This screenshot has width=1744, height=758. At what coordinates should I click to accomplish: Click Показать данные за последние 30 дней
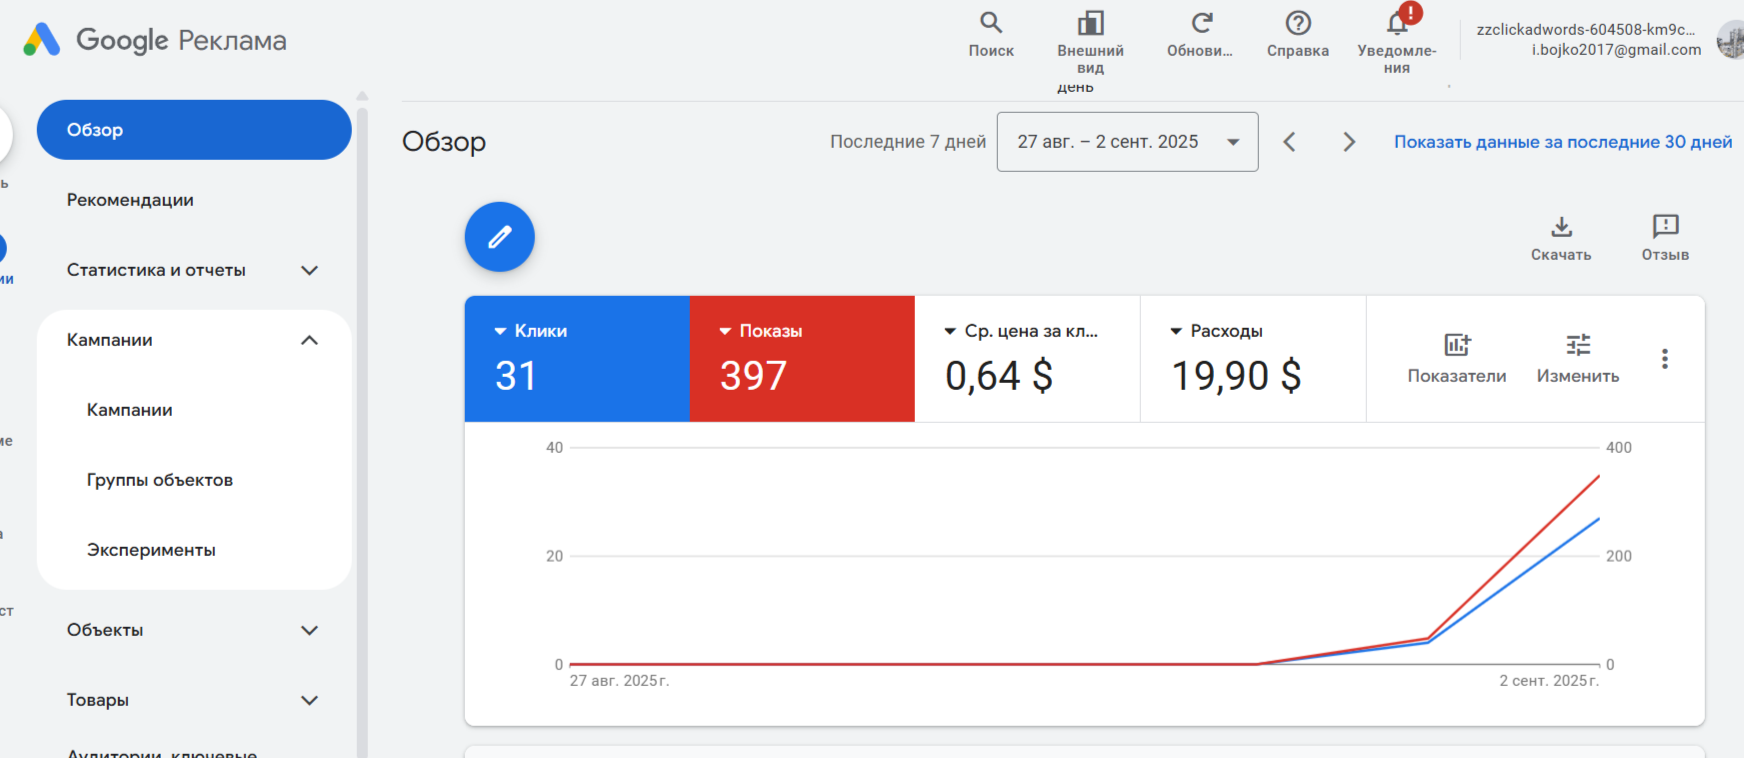pos(1563,142)
